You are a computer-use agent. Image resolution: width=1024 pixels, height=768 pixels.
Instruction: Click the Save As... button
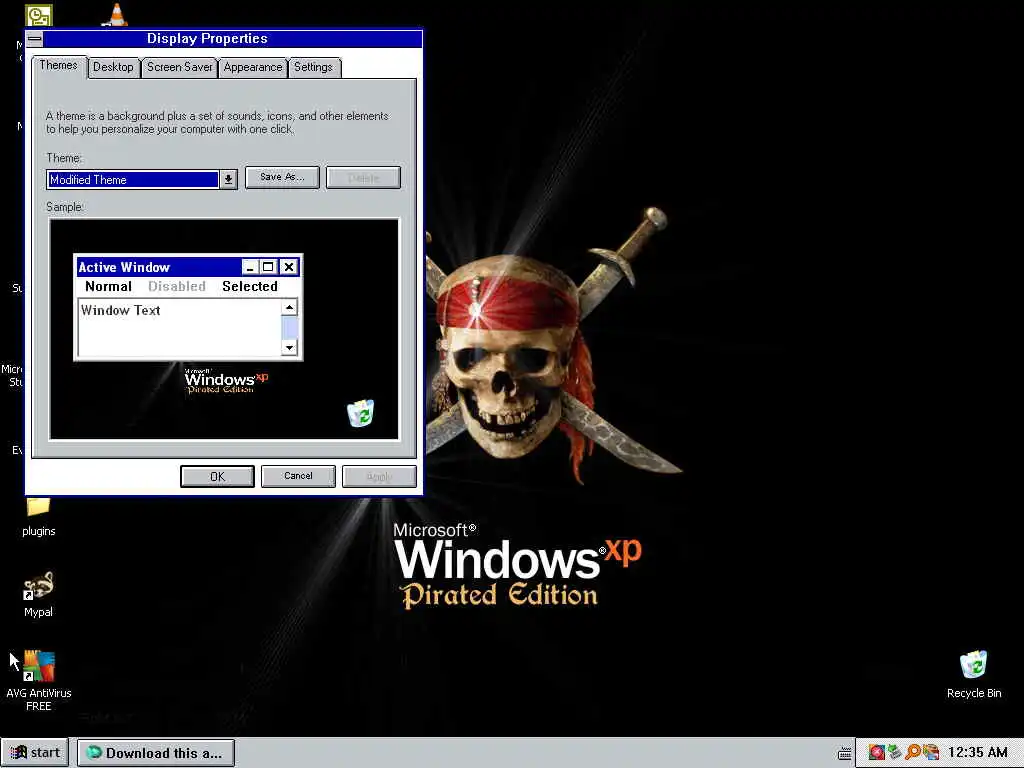click(282, 177)
